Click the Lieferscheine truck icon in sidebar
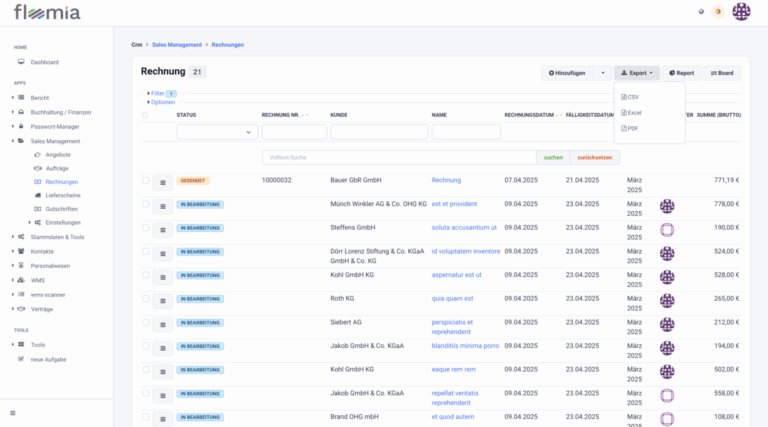Image resolution: width=768 pixels, height=427 pixels. coord(38,195)
